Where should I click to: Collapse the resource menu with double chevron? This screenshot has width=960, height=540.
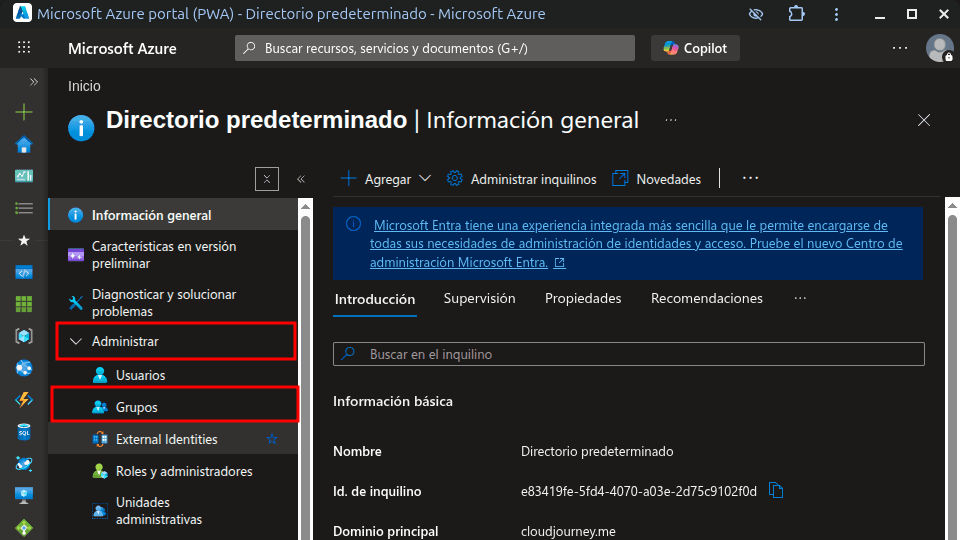pyautogui.click(x=300, y=179)
